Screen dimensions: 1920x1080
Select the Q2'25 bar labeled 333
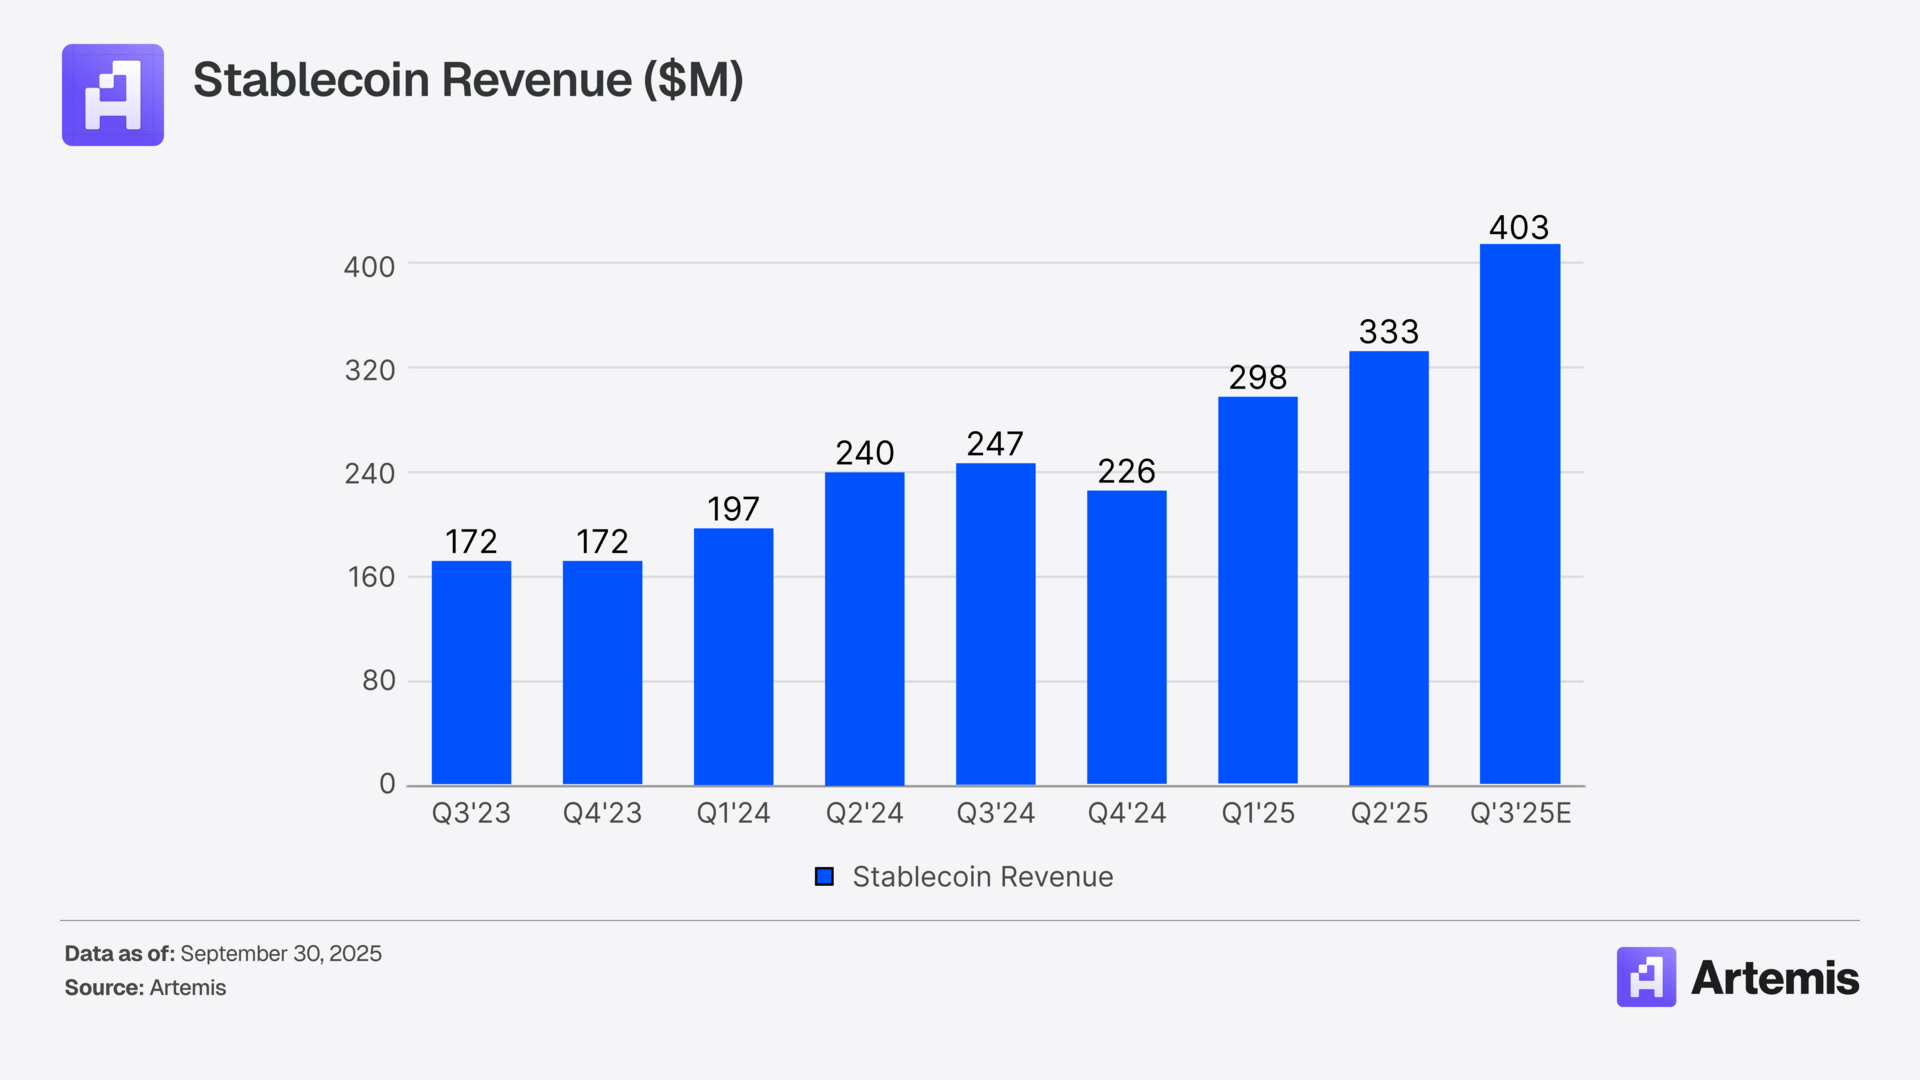click(1388, 568)
